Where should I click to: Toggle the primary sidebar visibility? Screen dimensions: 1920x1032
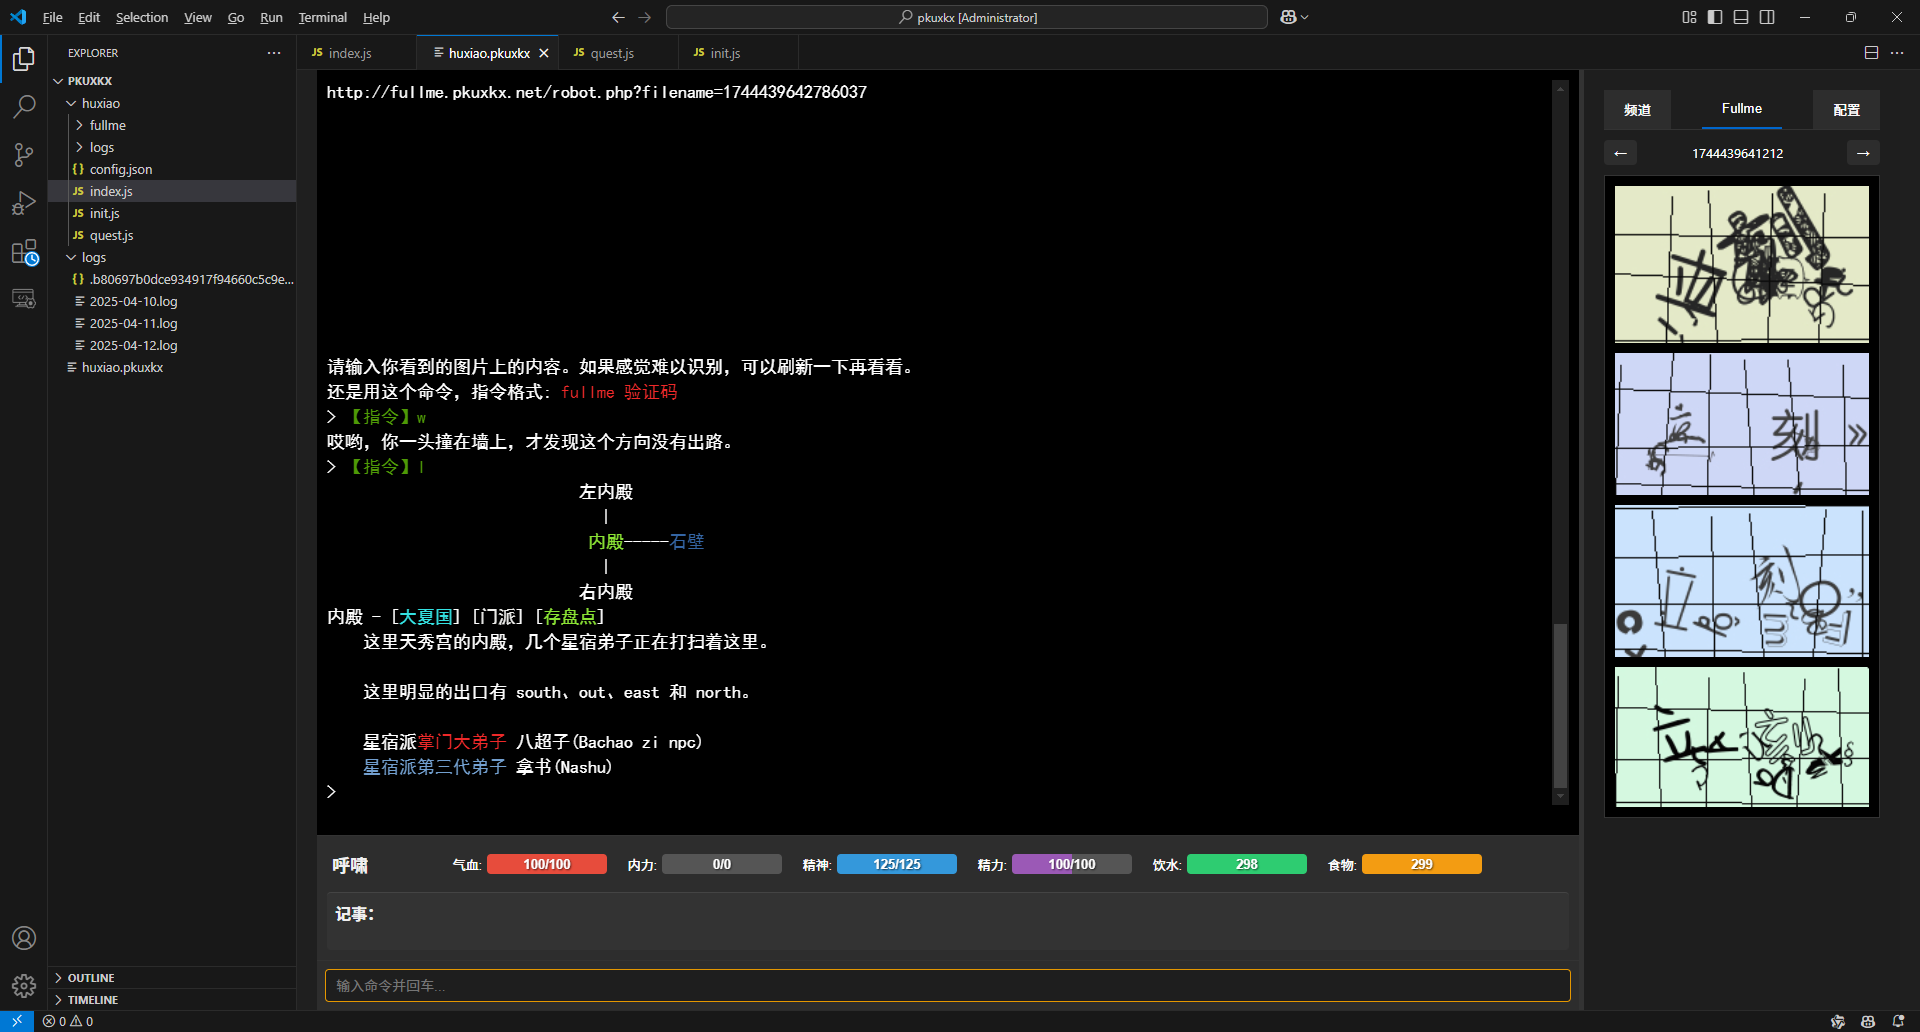1714,17
